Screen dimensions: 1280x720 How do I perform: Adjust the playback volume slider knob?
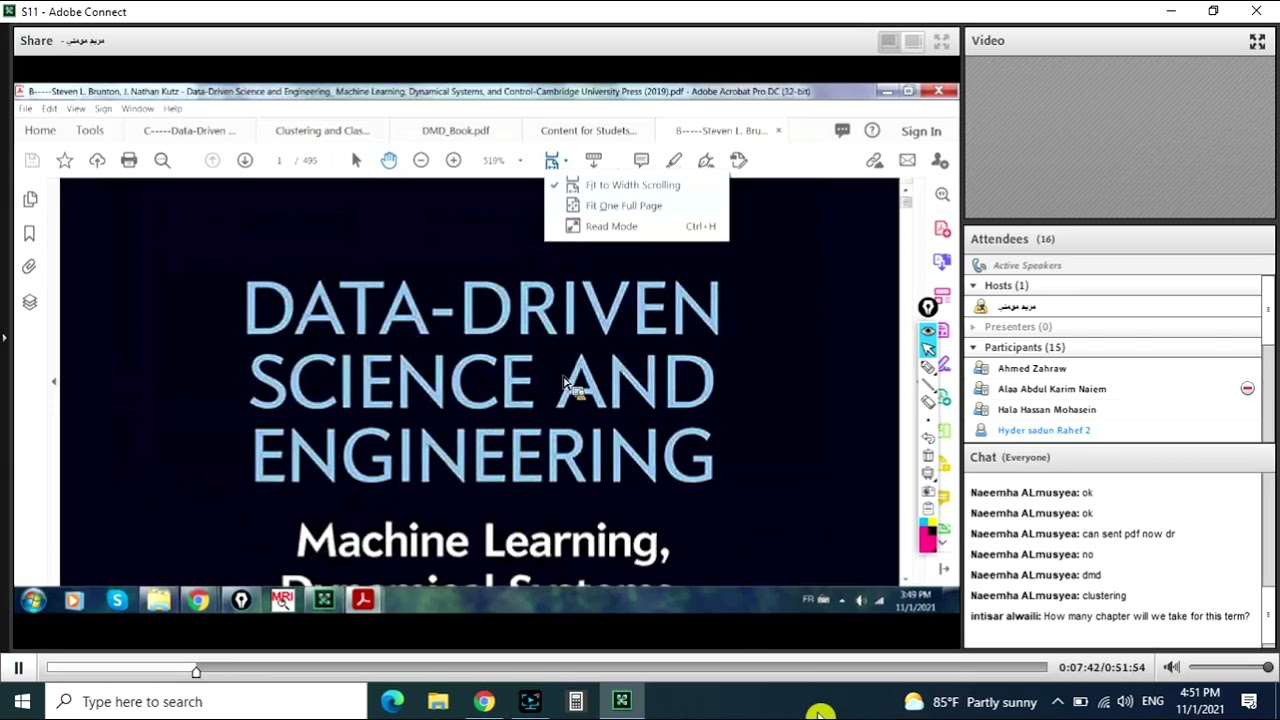coord(1268,667)
